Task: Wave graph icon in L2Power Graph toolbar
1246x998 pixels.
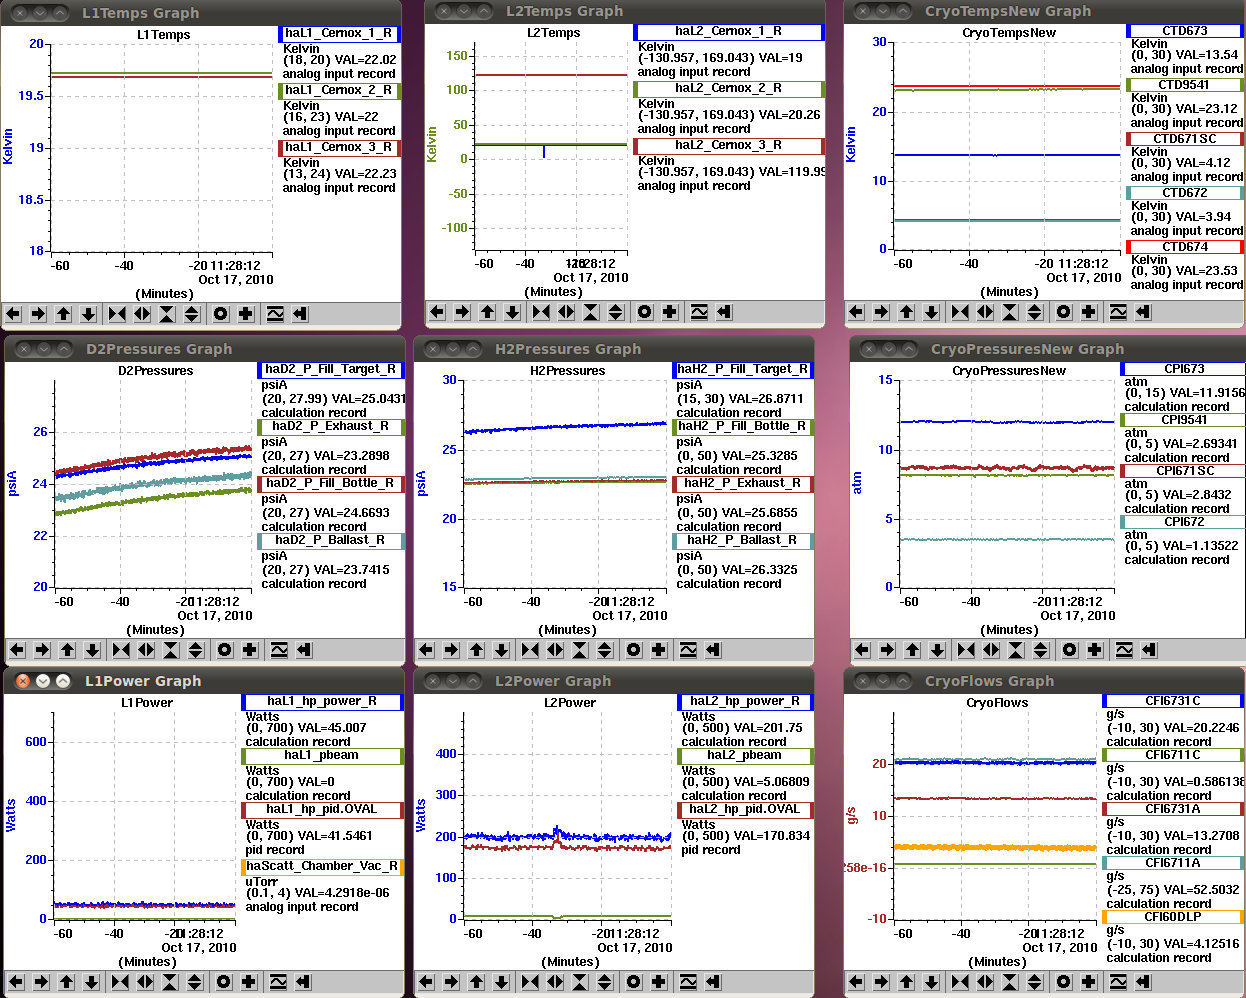Action: pyautogui.click(x=688, y=982)
